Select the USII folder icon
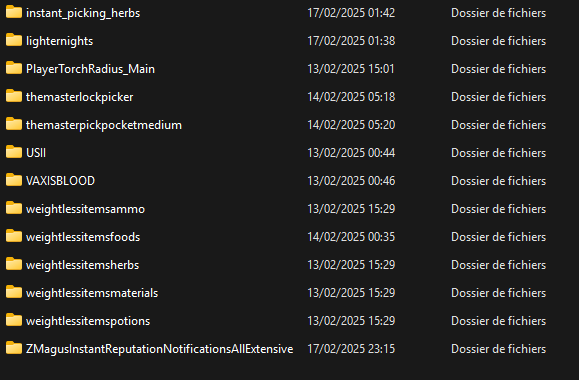This screenshot has width=579, height=380. coord(14,152)
